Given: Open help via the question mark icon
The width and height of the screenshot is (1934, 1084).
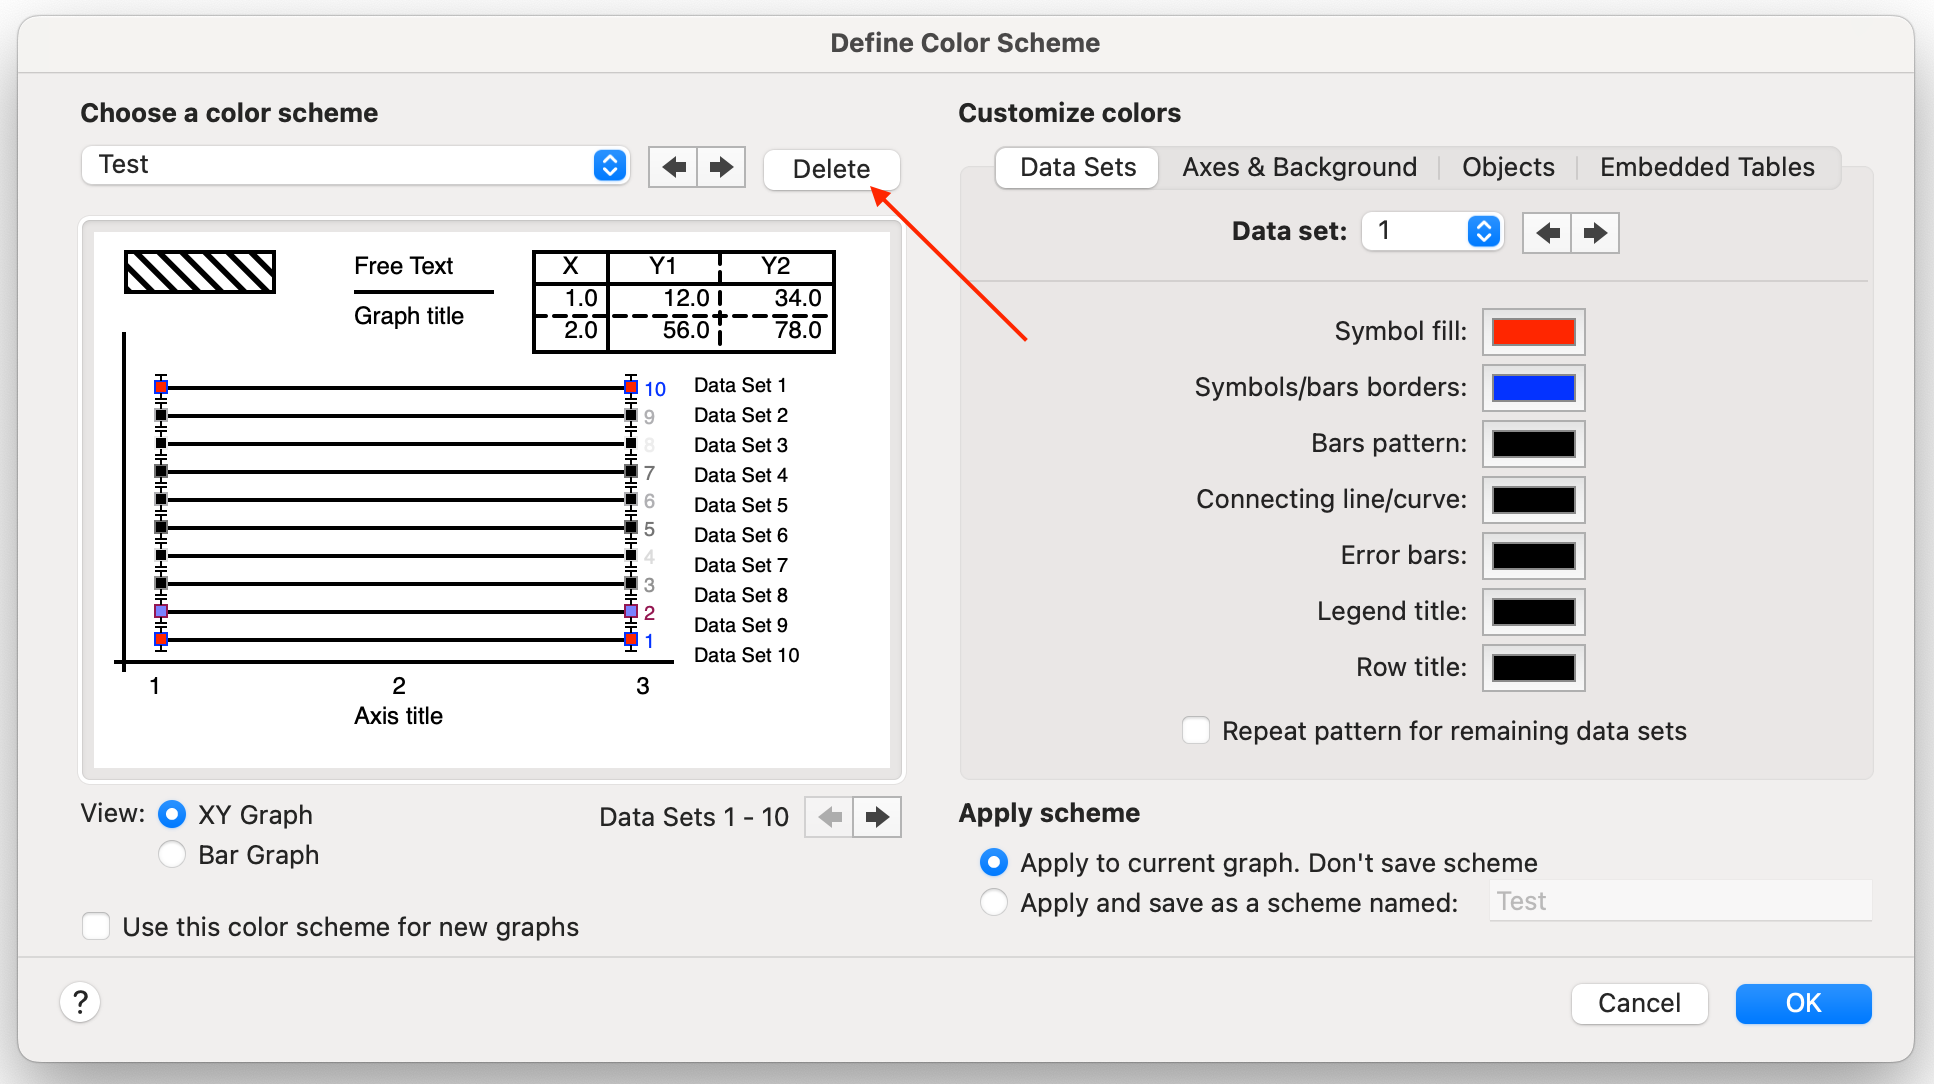Looking at the screenshot, I should 80,1003.
